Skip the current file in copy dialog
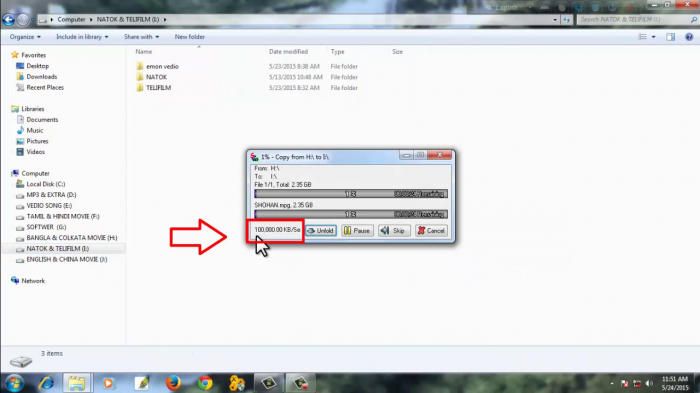The height and width of the screenshot is (393, 700). [x=394, y=230]
